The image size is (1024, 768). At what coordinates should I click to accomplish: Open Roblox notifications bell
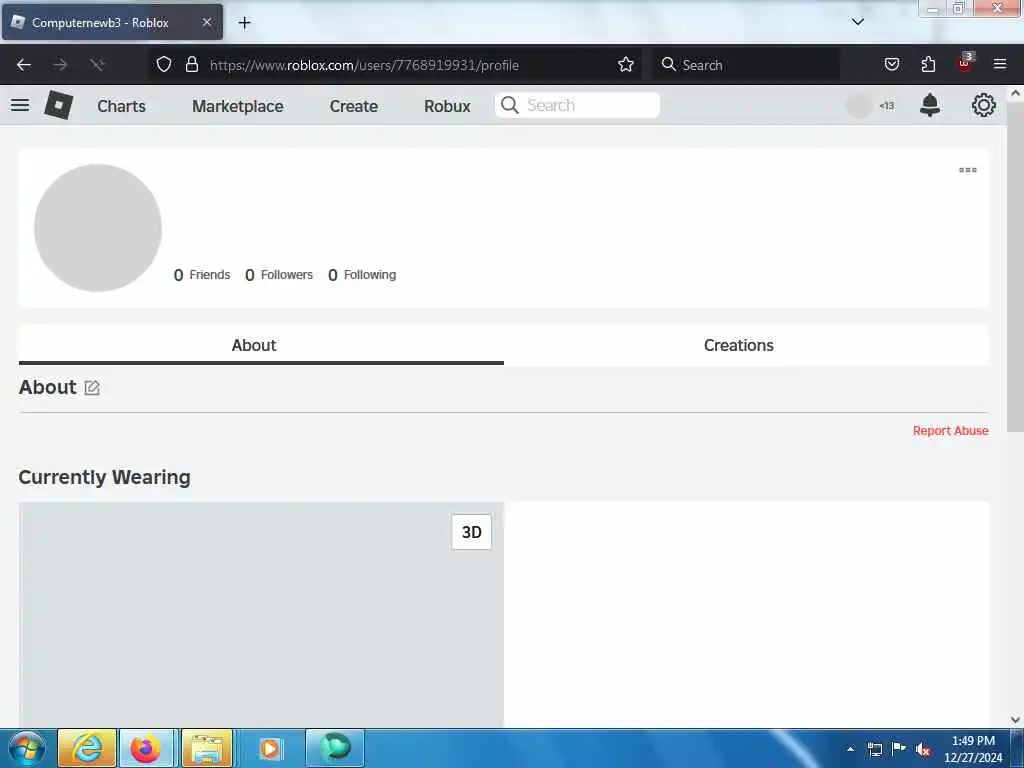(x=929, y=105)
